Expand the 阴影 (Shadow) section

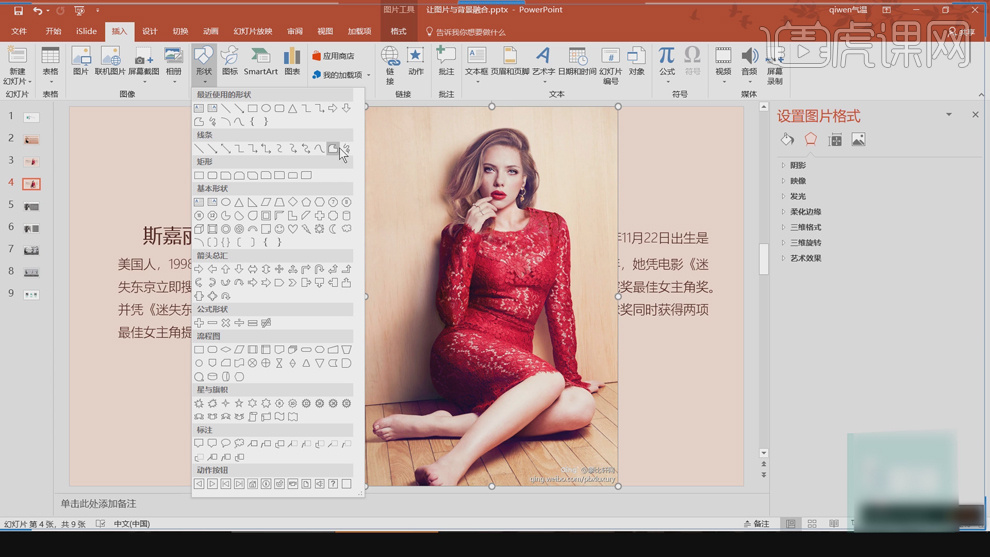tap(797, 166)
